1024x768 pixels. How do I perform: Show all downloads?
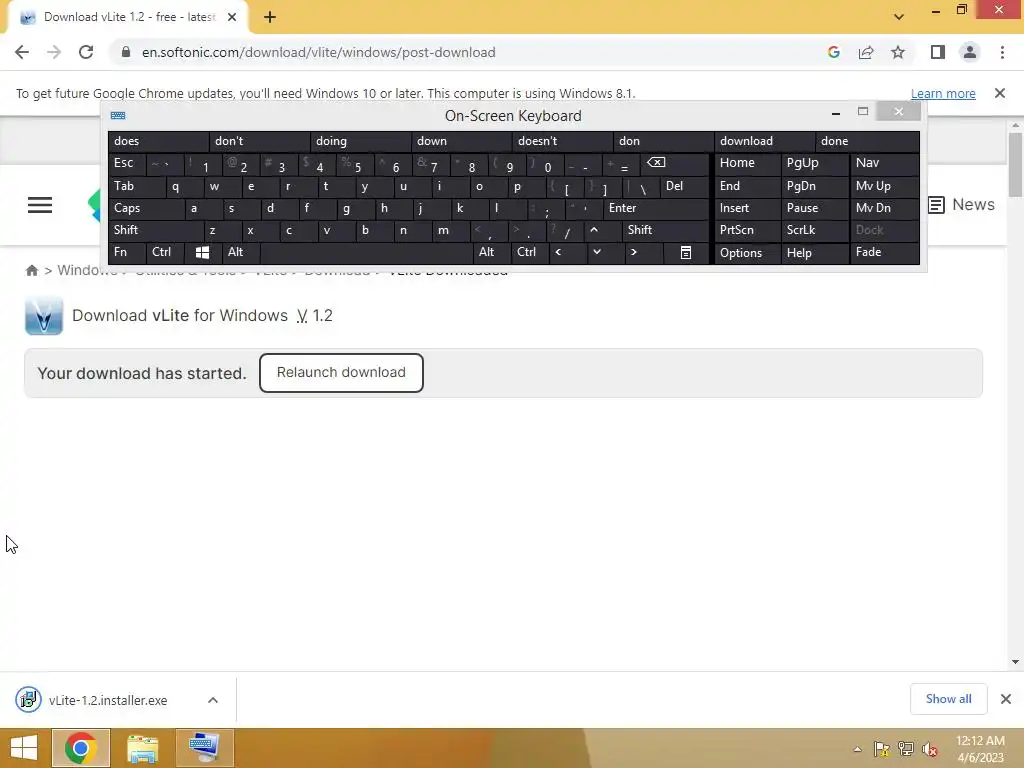tap(948, 699)
